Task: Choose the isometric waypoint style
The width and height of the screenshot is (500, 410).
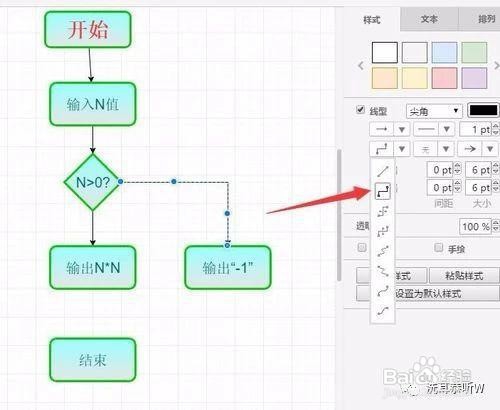Action: pyautogui.click(x=383, y=251)
